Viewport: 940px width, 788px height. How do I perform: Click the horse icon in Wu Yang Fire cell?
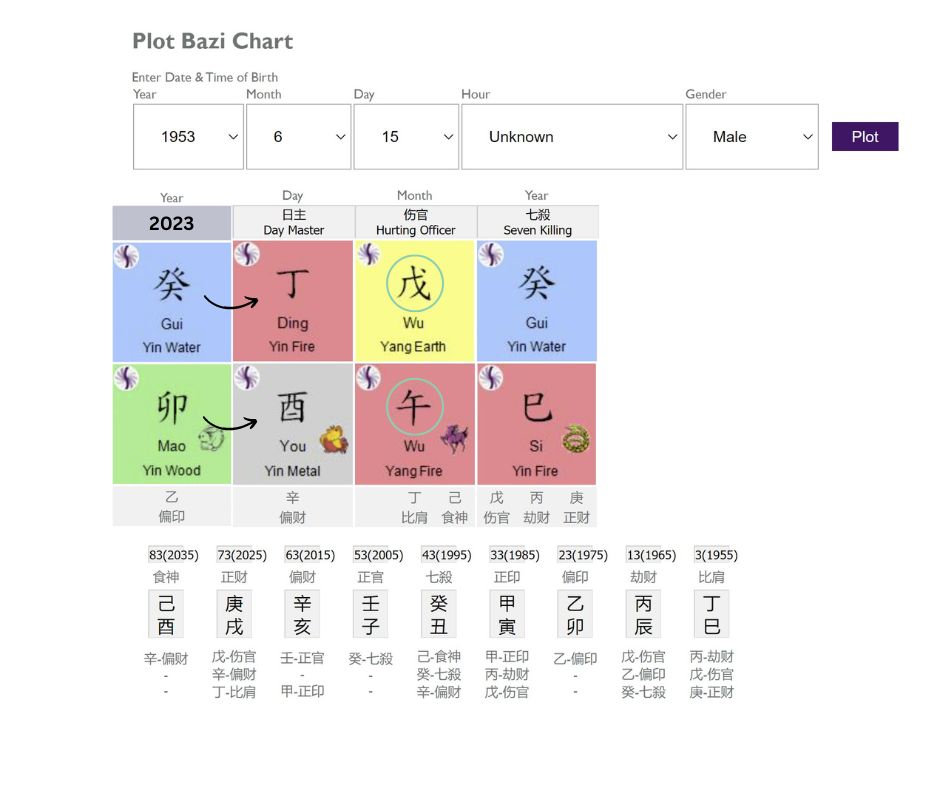click(455, 438)
